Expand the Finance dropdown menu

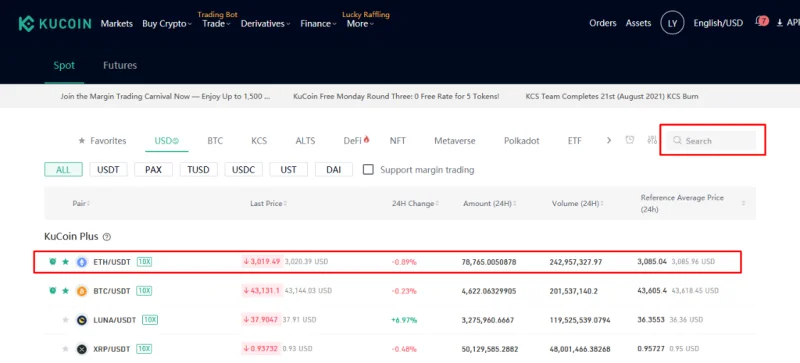click(318, 23)
